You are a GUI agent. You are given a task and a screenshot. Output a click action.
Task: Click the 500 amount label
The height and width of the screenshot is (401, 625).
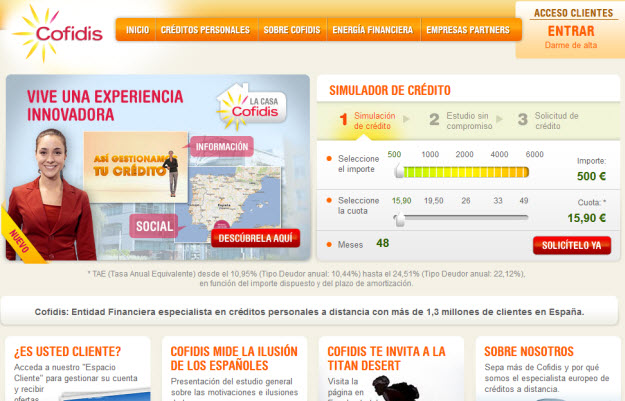[x=394, y=154]
